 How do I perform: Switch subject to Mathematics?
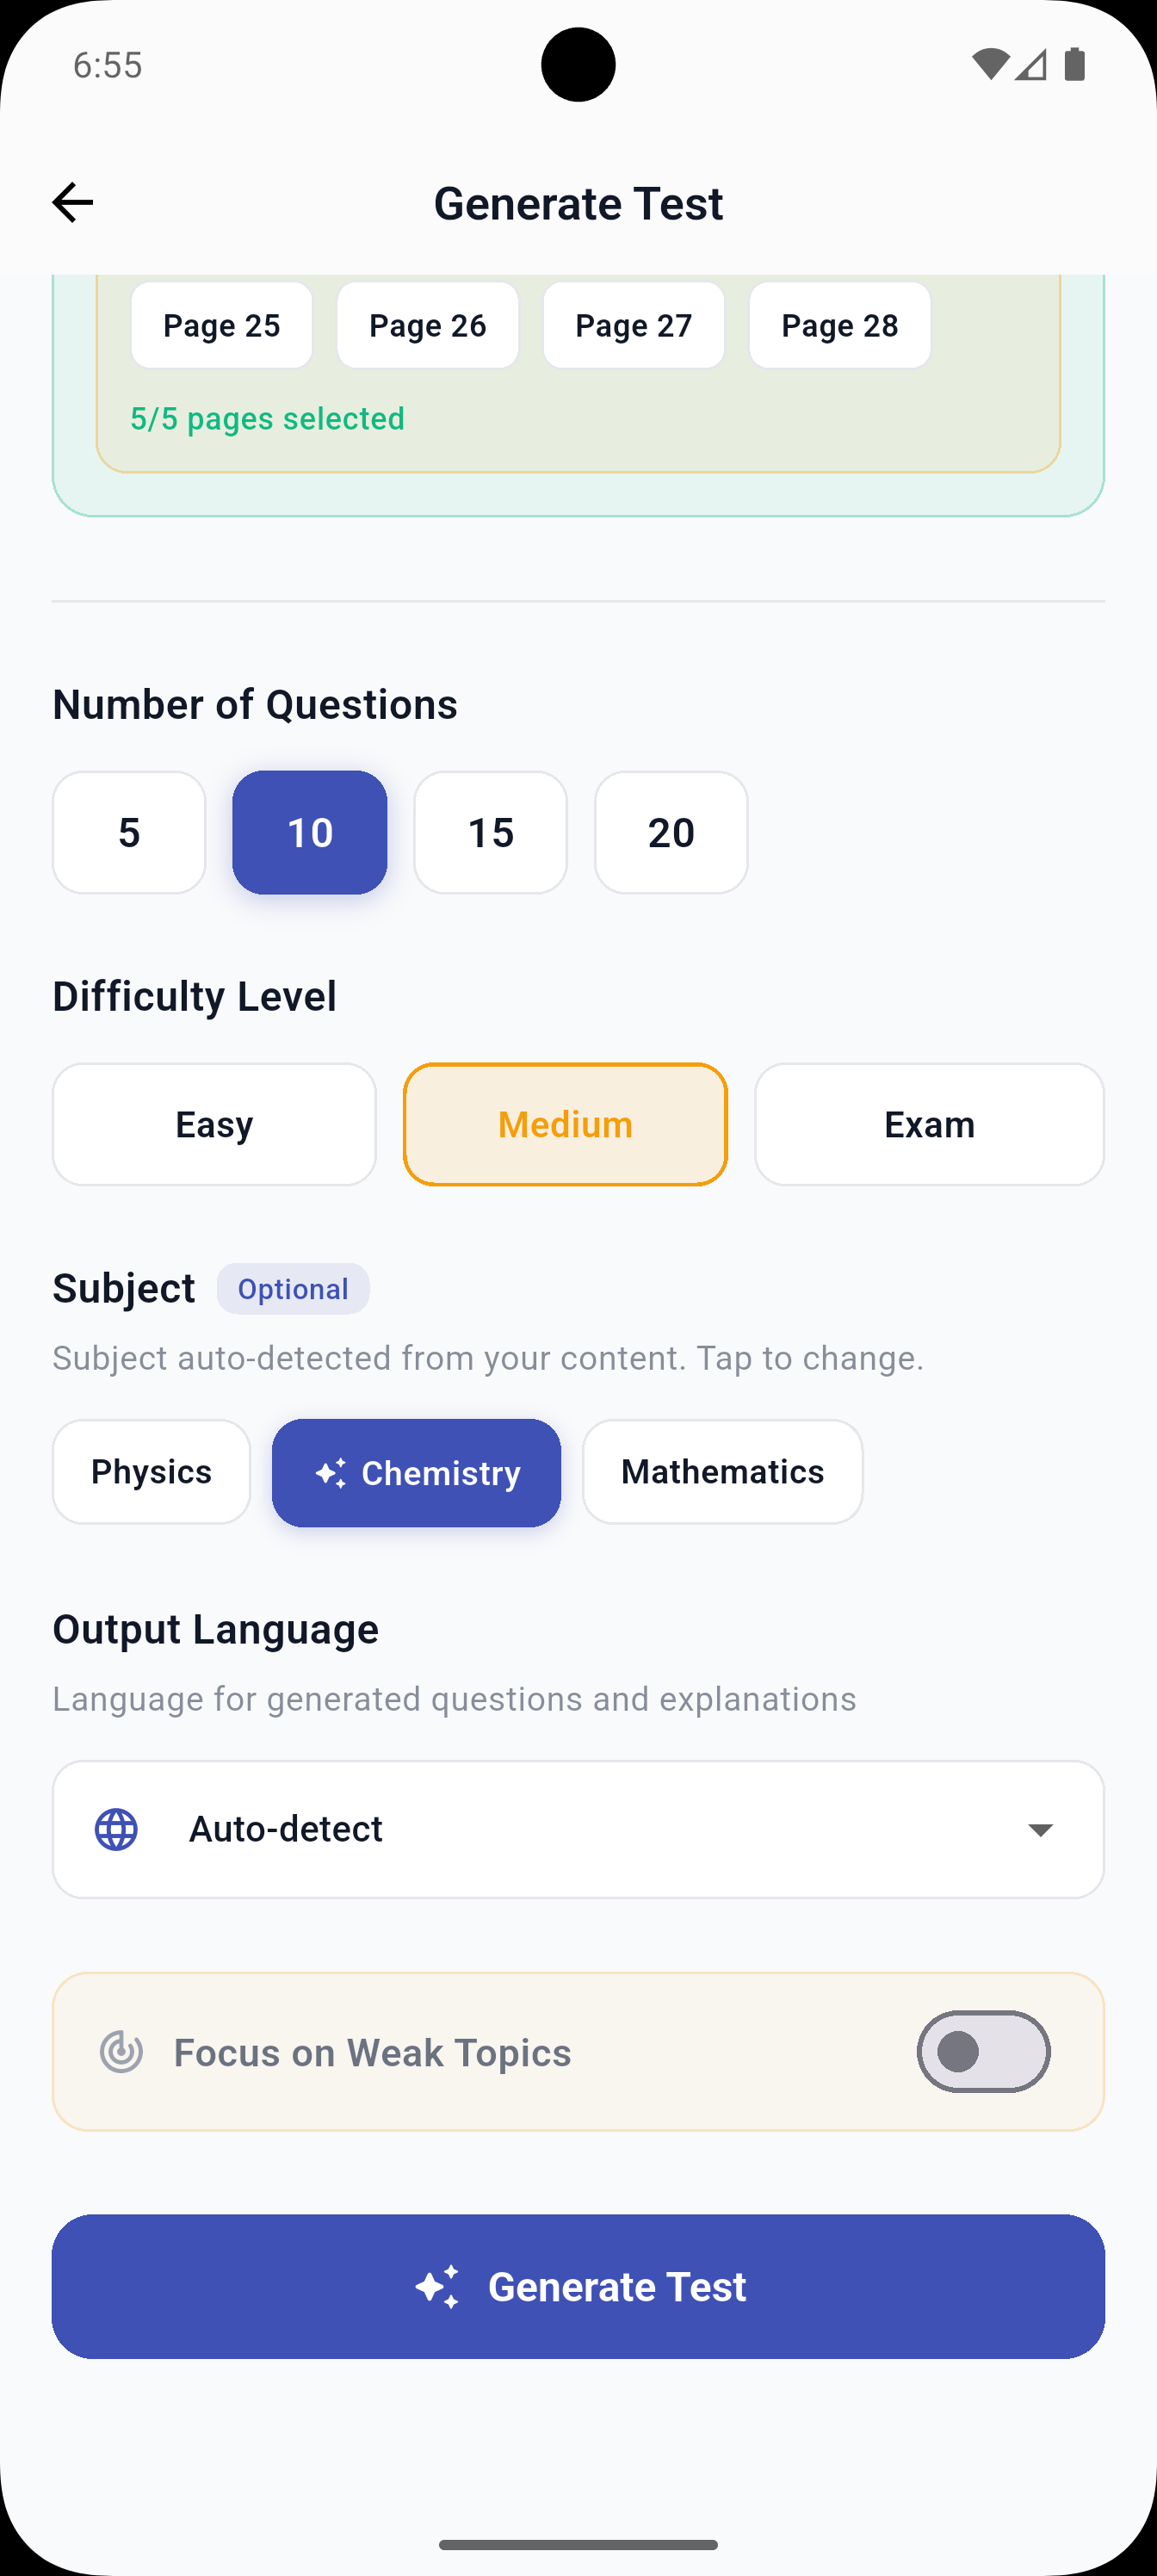[722, 1471]
